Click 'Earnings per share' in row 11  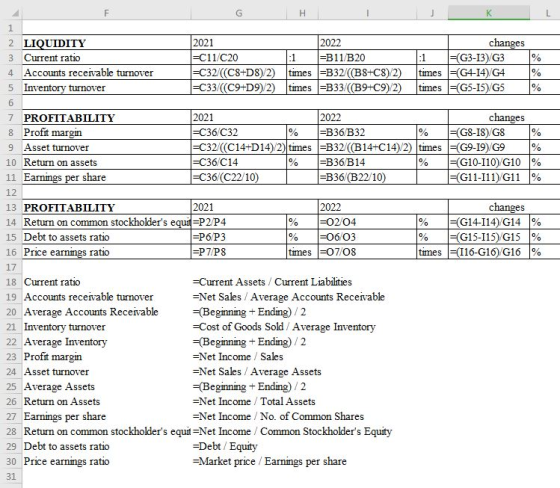pyautogui.click(x=106, y=177)
